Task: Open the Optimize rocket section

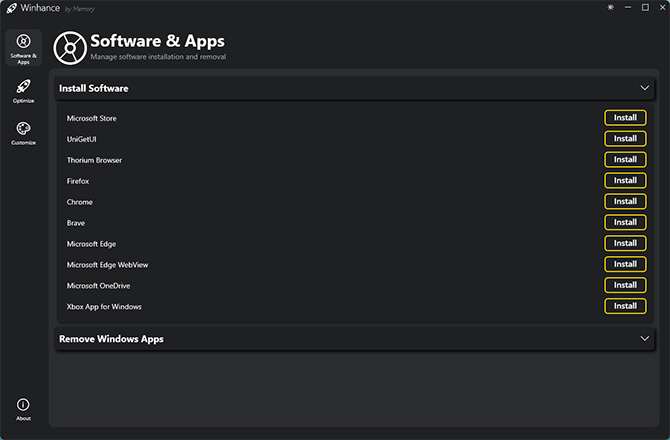Action: click(x=24, y=91)
